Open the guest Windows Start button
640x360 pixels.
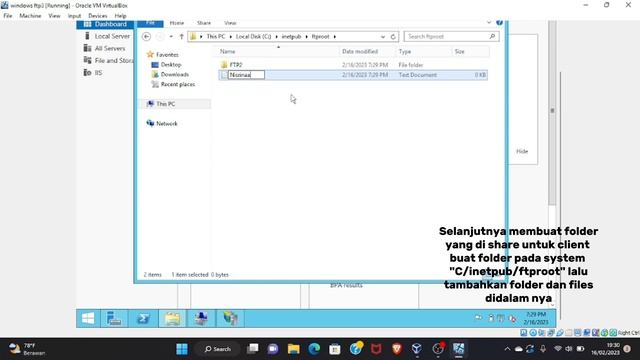click(x=88, y=318)
